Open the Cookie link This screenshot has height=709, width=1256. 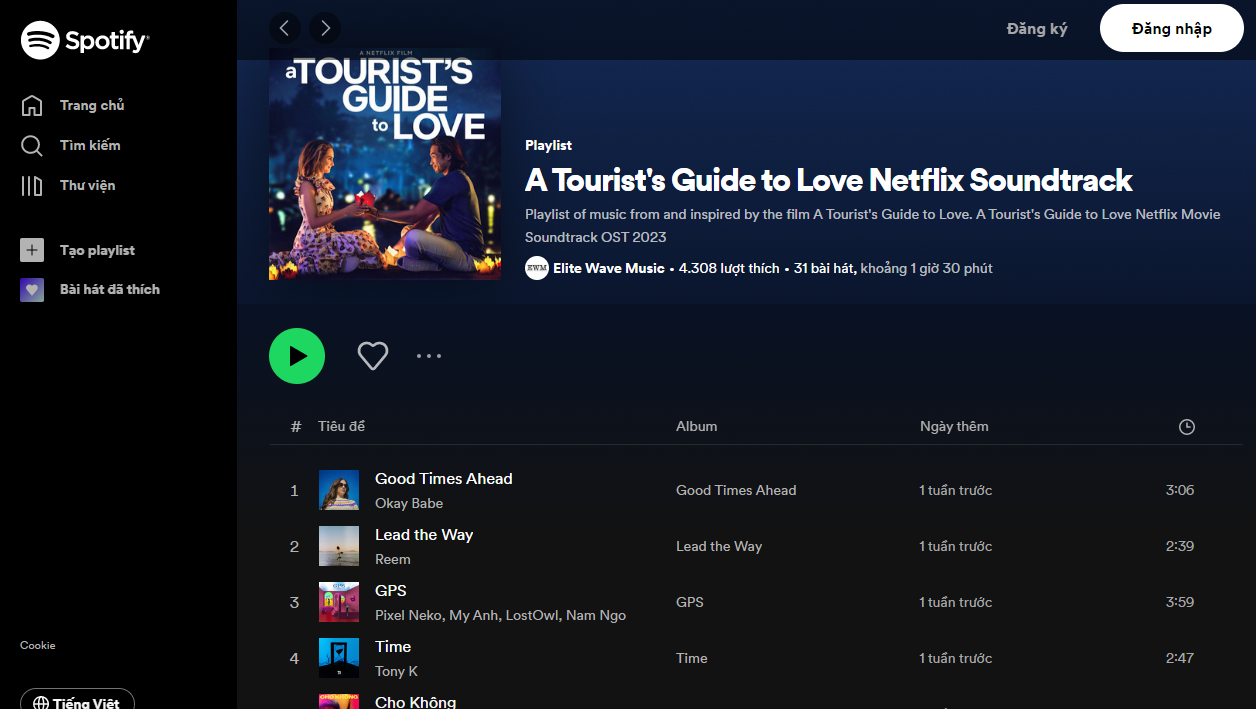[x=38, y=645]
